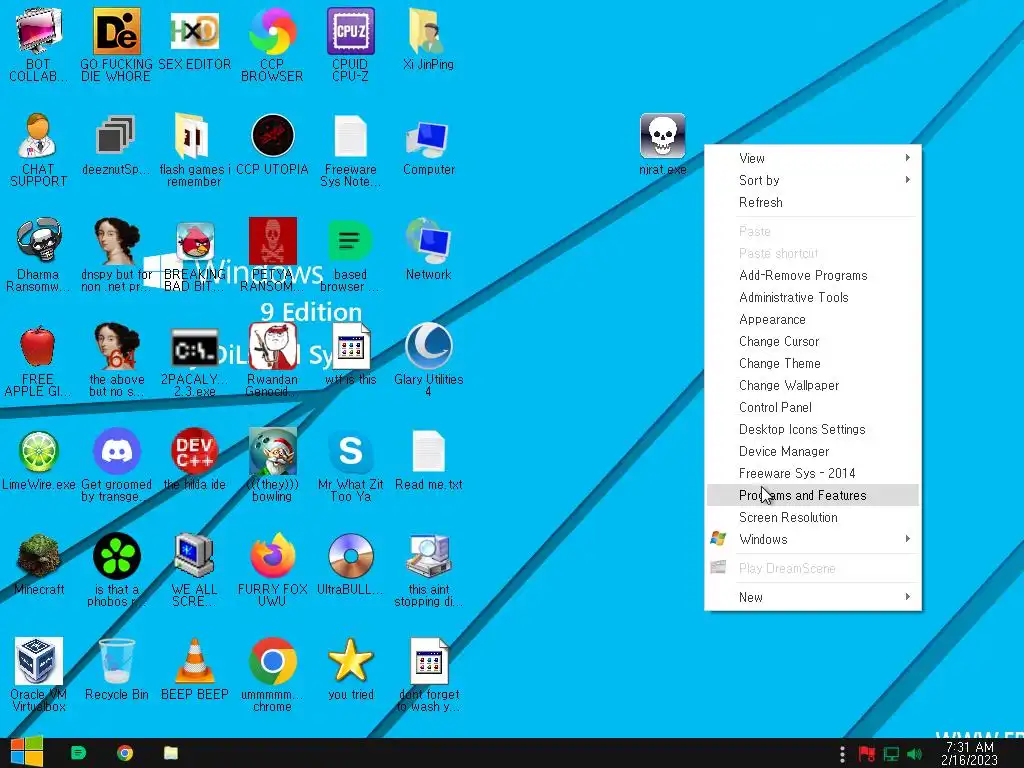Choose Change Cursor

[812, 342]
